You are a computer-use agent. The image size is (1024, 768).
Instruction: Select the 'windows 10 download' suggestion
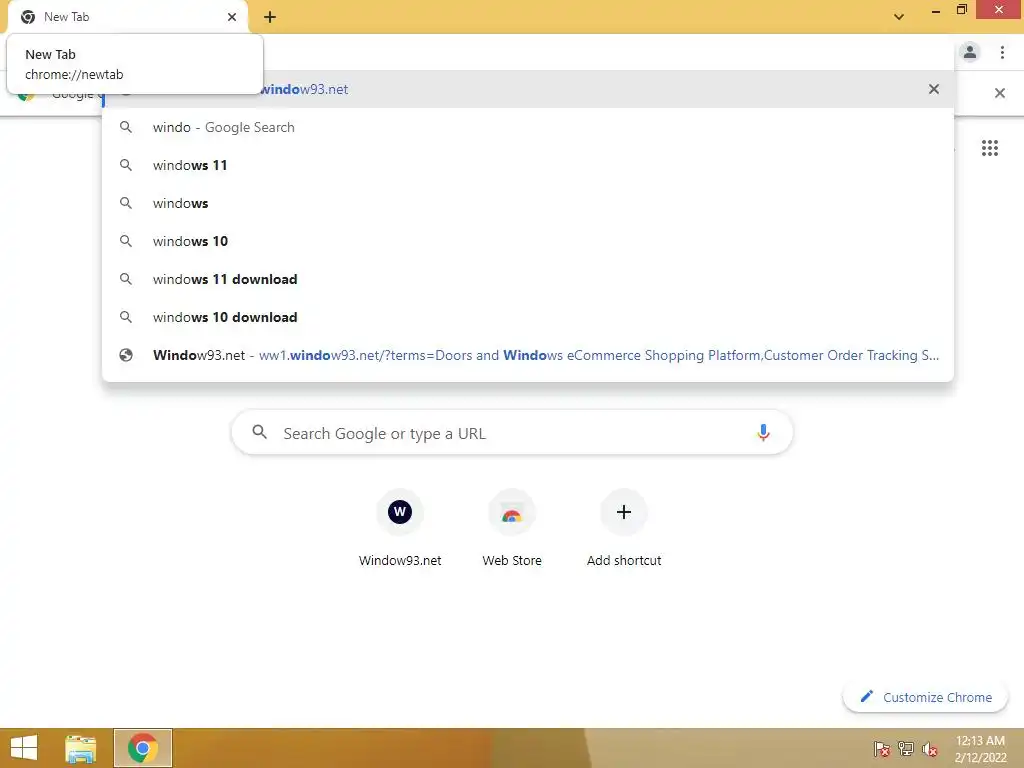[528, 317]
